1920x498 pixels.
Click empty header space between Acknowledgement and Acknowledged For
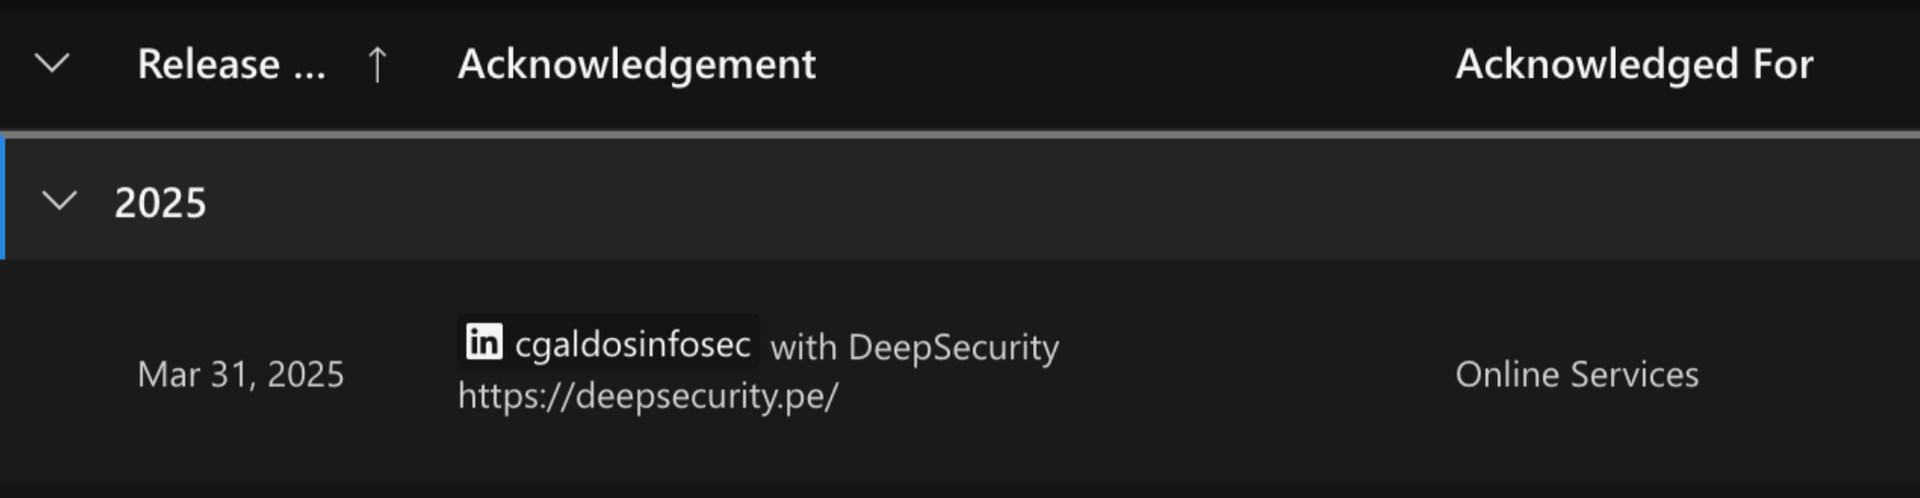[x=1135, y=64]
